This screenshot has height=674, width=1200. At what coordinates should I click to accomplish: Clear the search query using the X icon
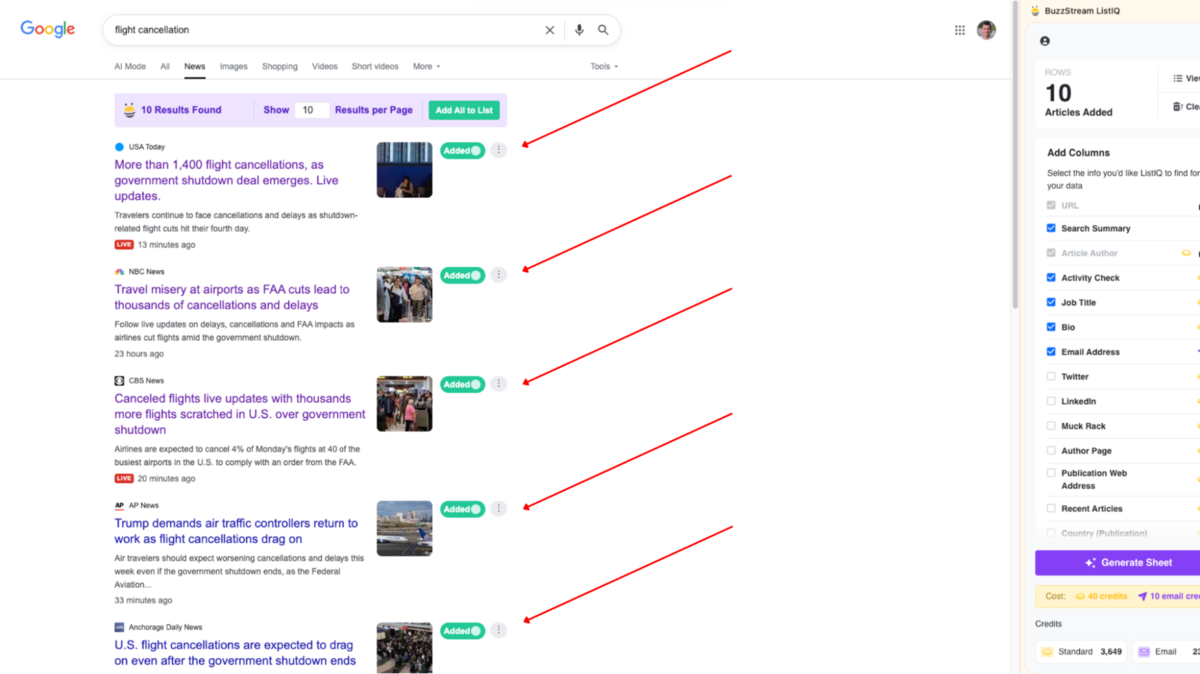549,29
